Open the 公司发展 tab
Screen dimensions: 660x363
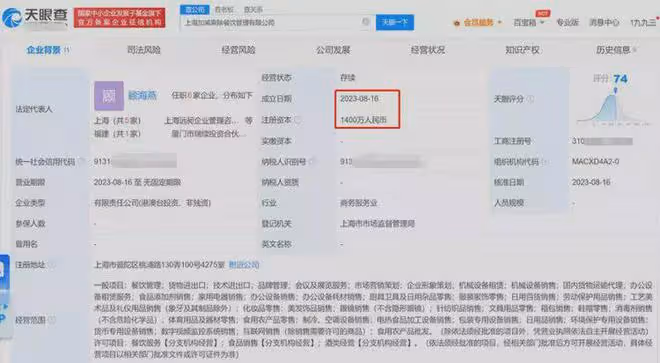click(333, 50)
